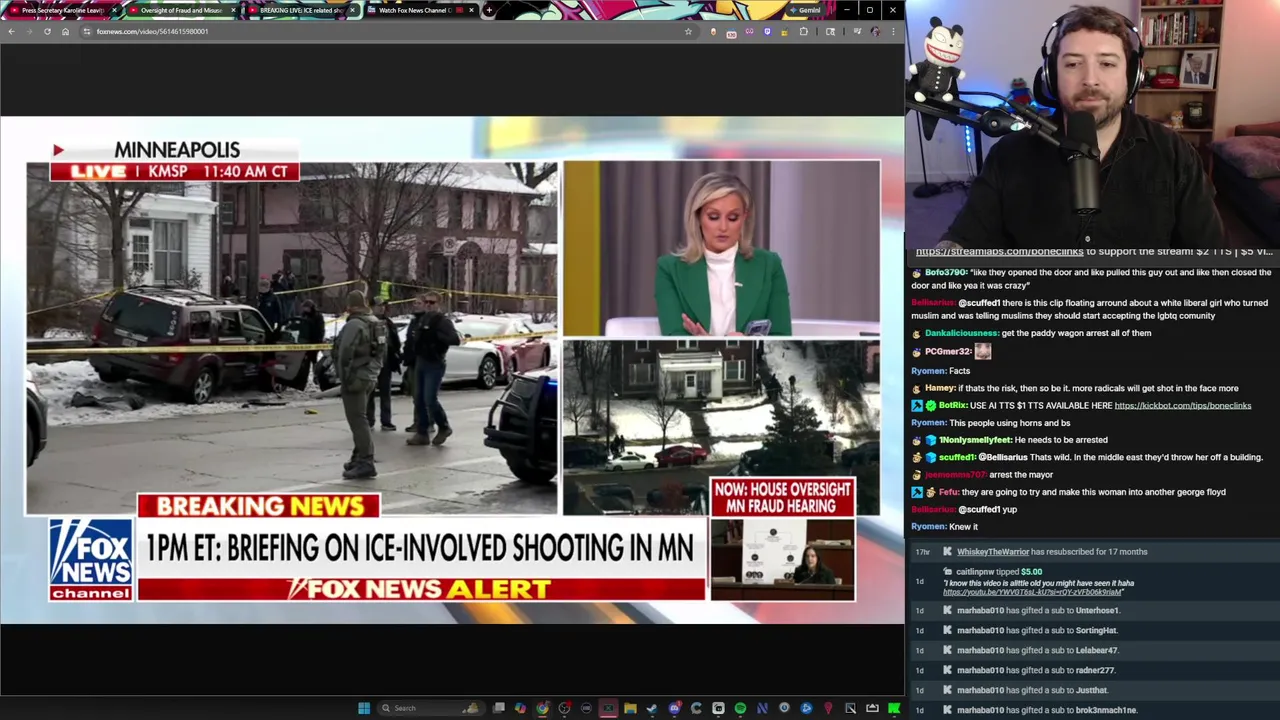Close the Watch Fox News Channel tab
The height and width of the screenshot is (720, 1280).
(471, 10)
